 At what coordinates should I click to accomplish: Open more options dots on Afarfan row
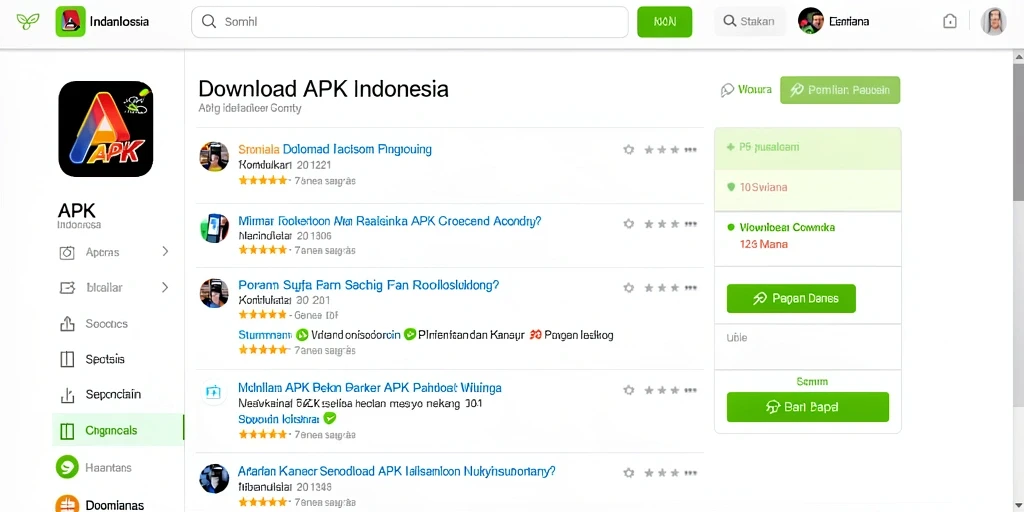pos(690,473)
